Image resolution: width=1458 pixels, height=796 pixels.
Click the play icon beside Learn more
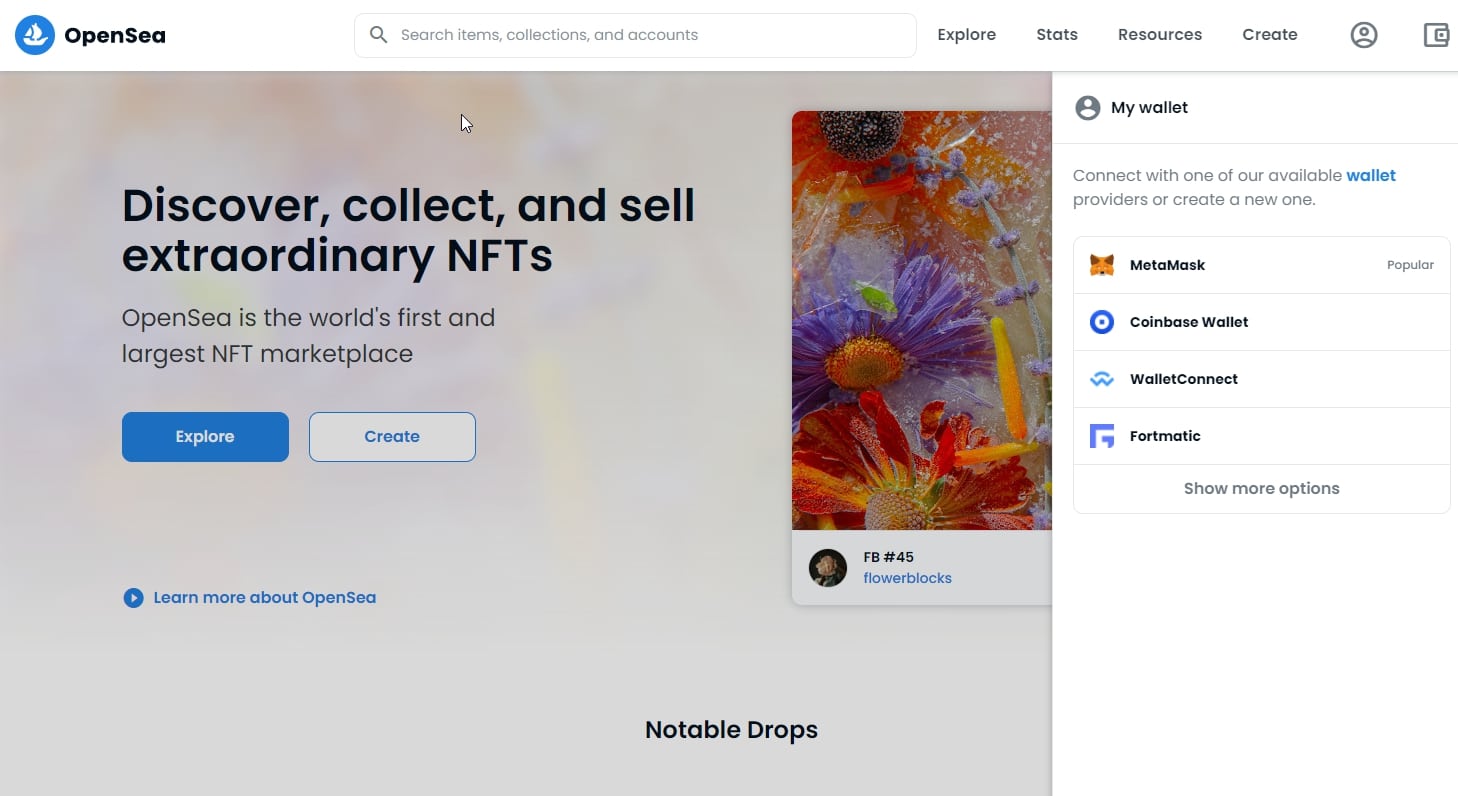point(133,598)
